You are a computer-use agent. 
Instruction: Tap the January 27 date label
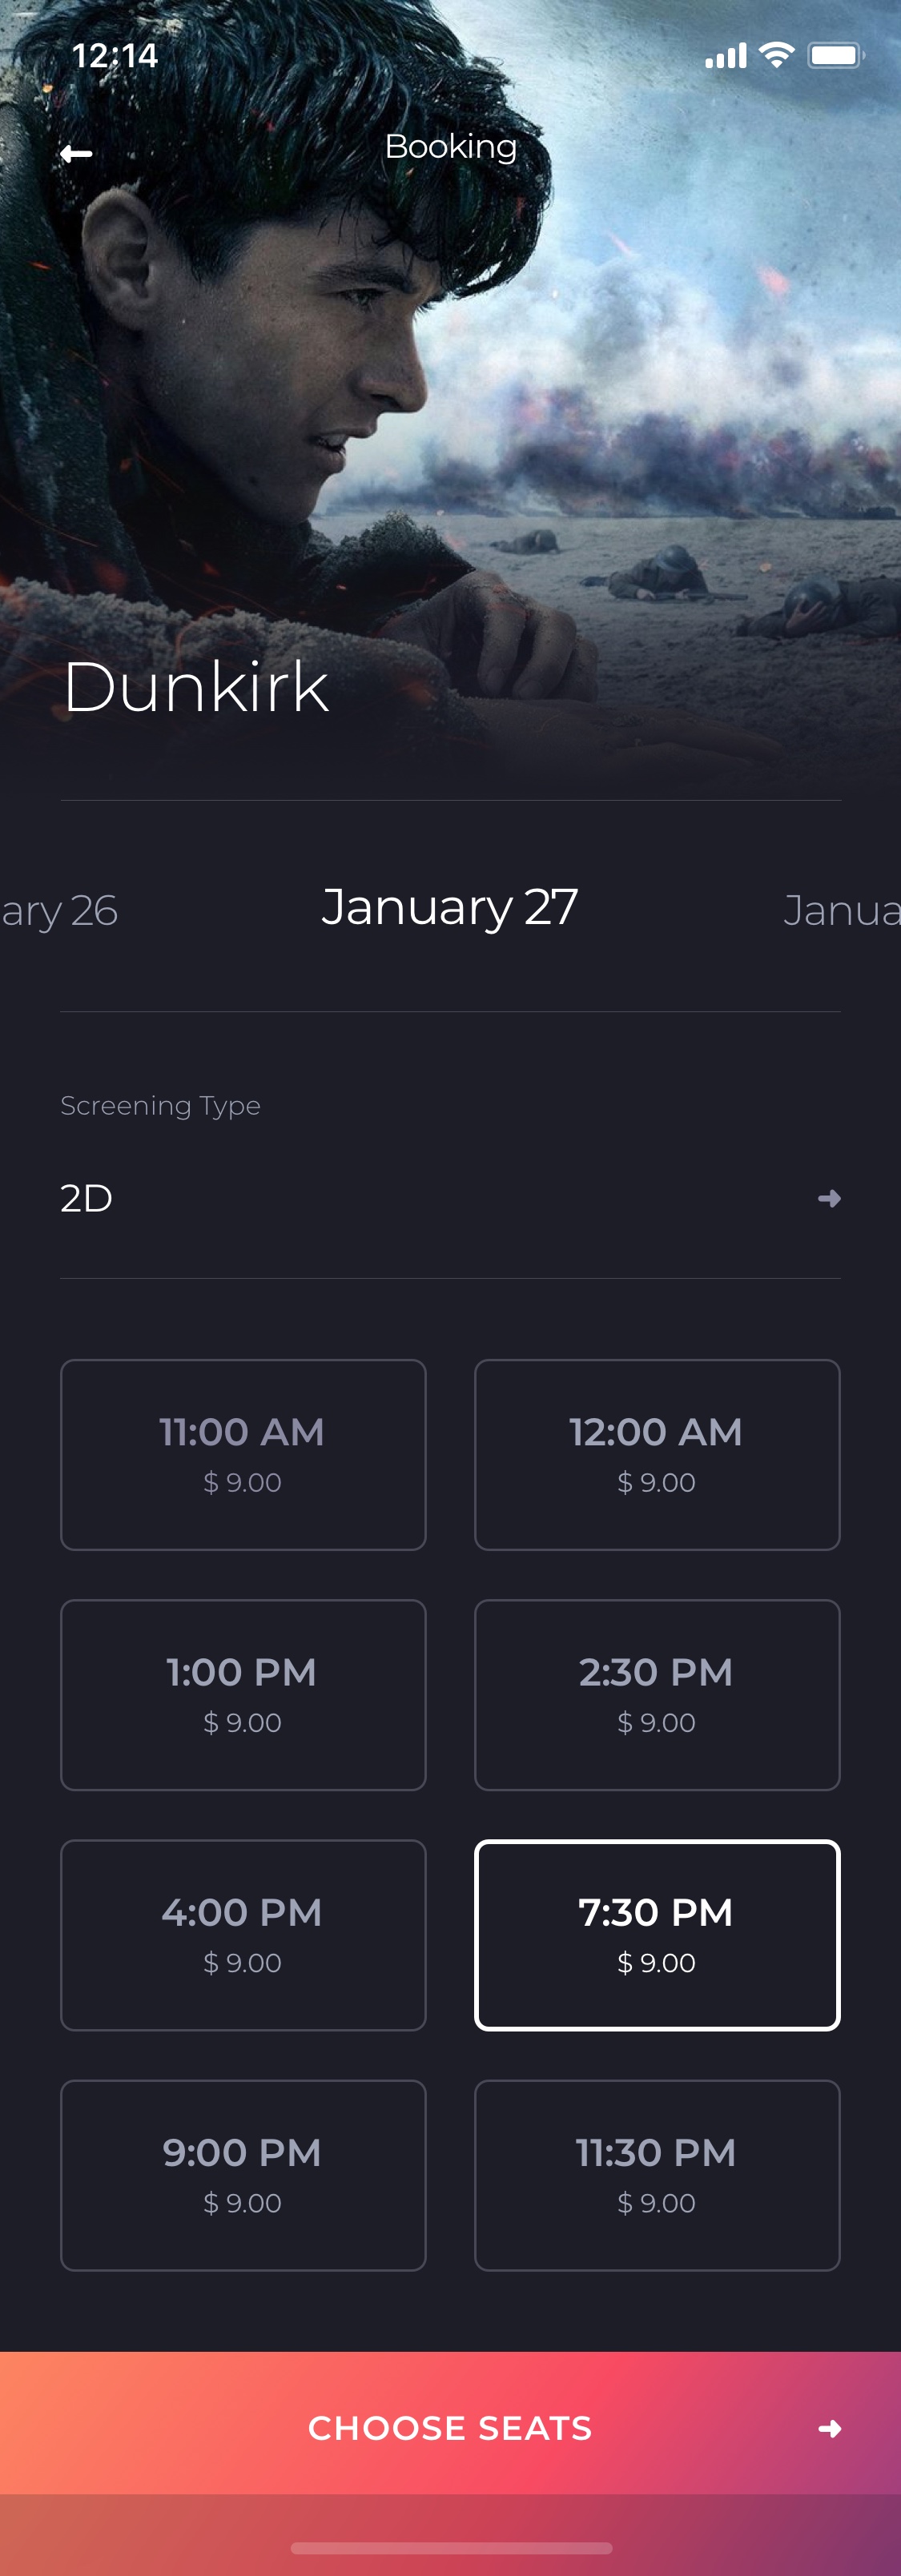[x=450, y=907]
